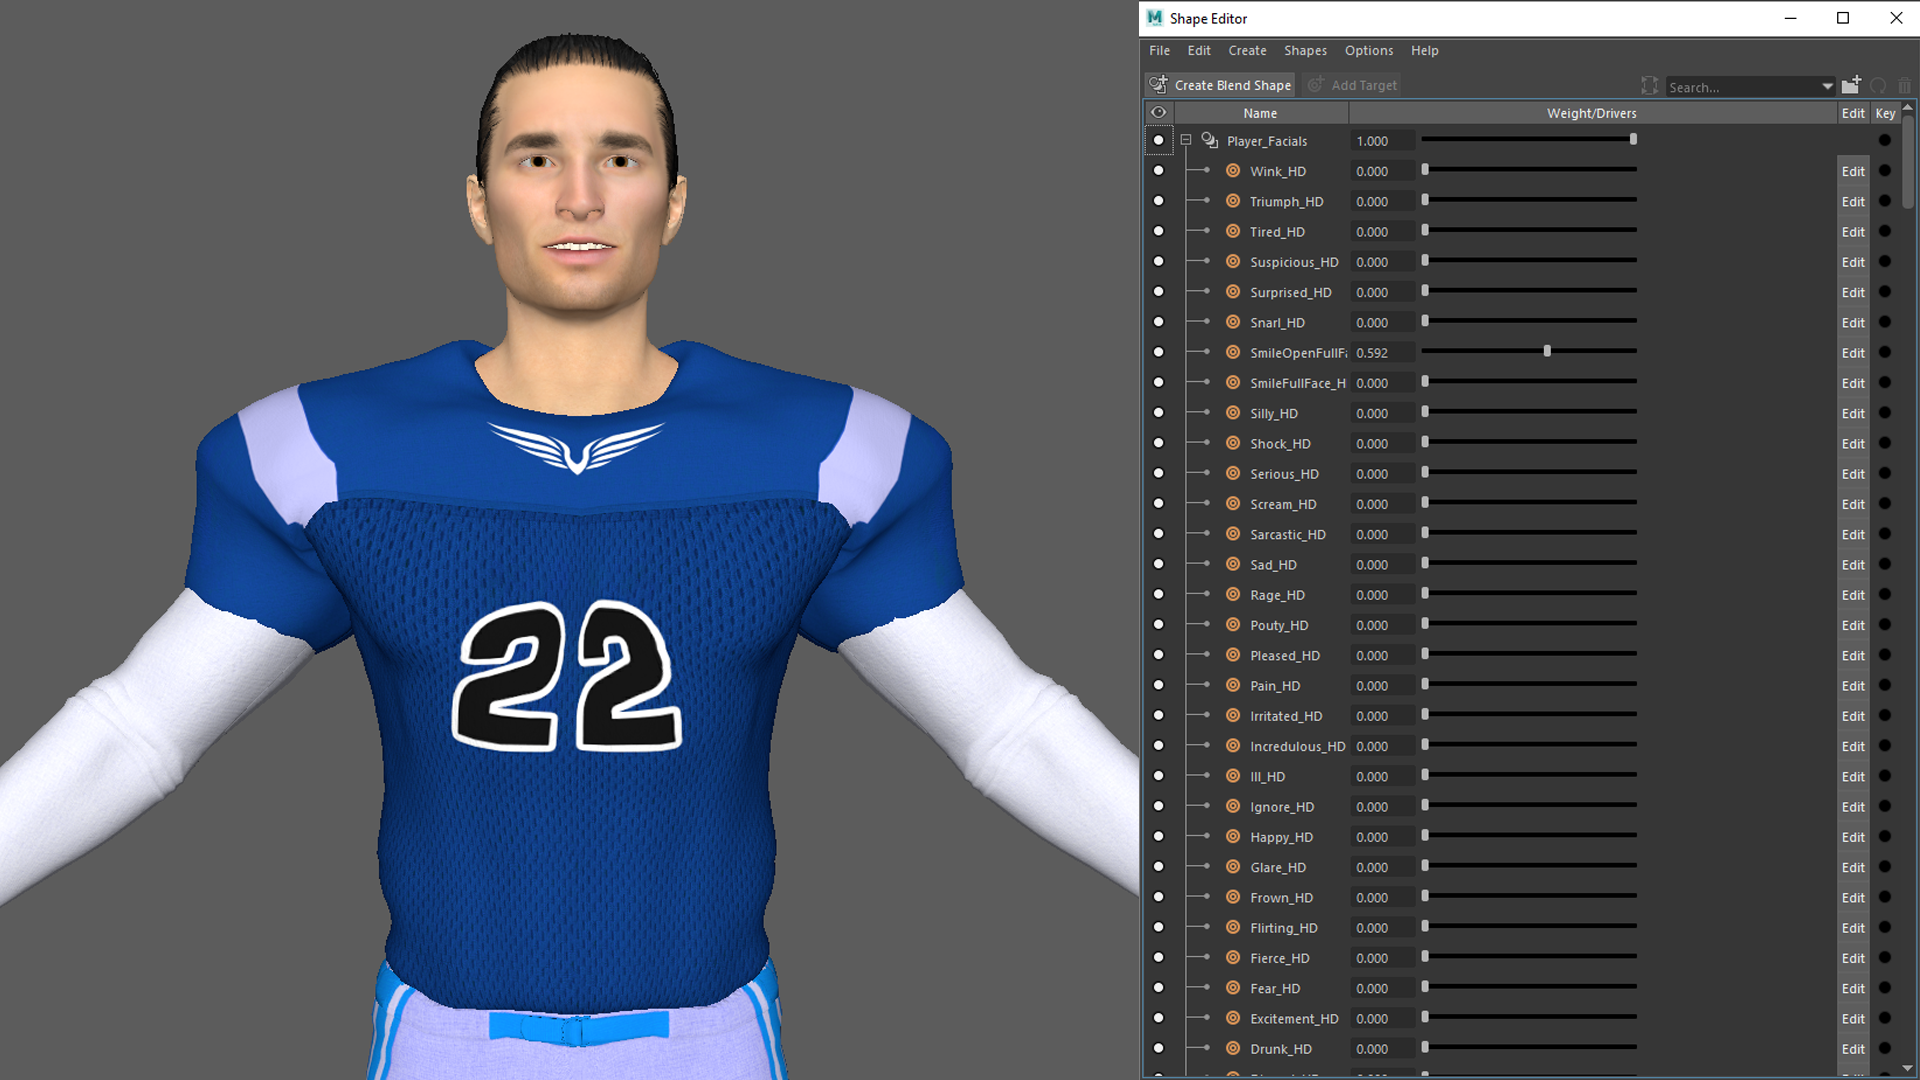Open the Options menu
1920x1080 pixels.
click(1368, 51)
